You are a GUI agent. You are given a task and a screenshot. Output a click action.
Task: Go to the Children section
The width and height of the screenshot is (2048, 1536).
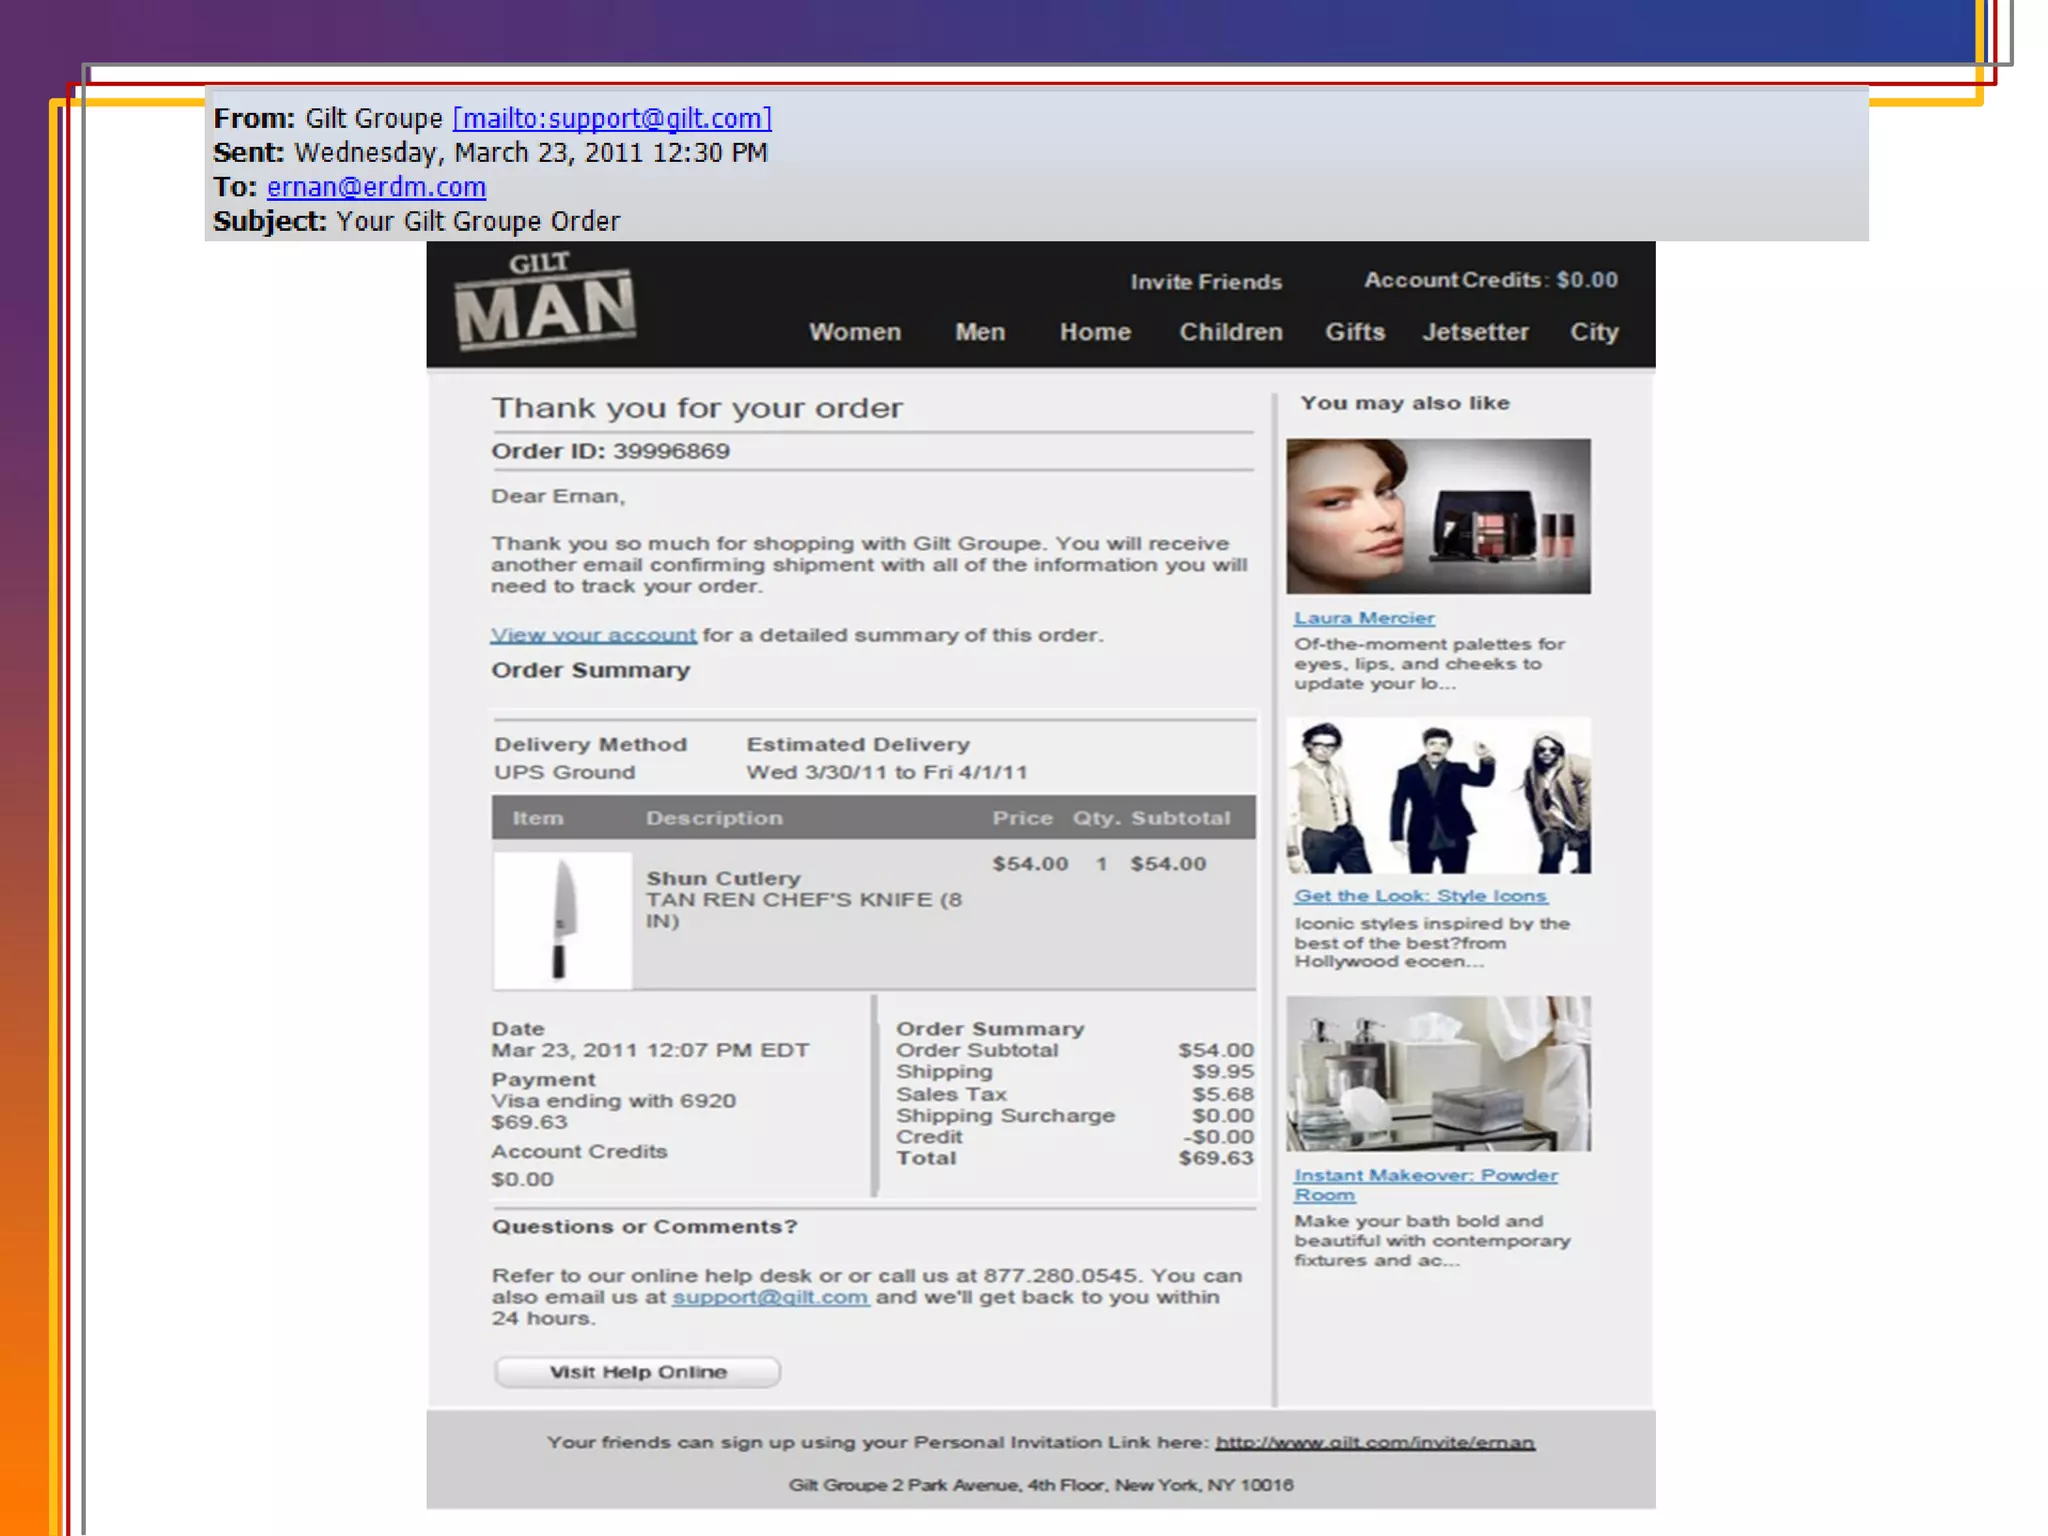(x=1230, y=332)
